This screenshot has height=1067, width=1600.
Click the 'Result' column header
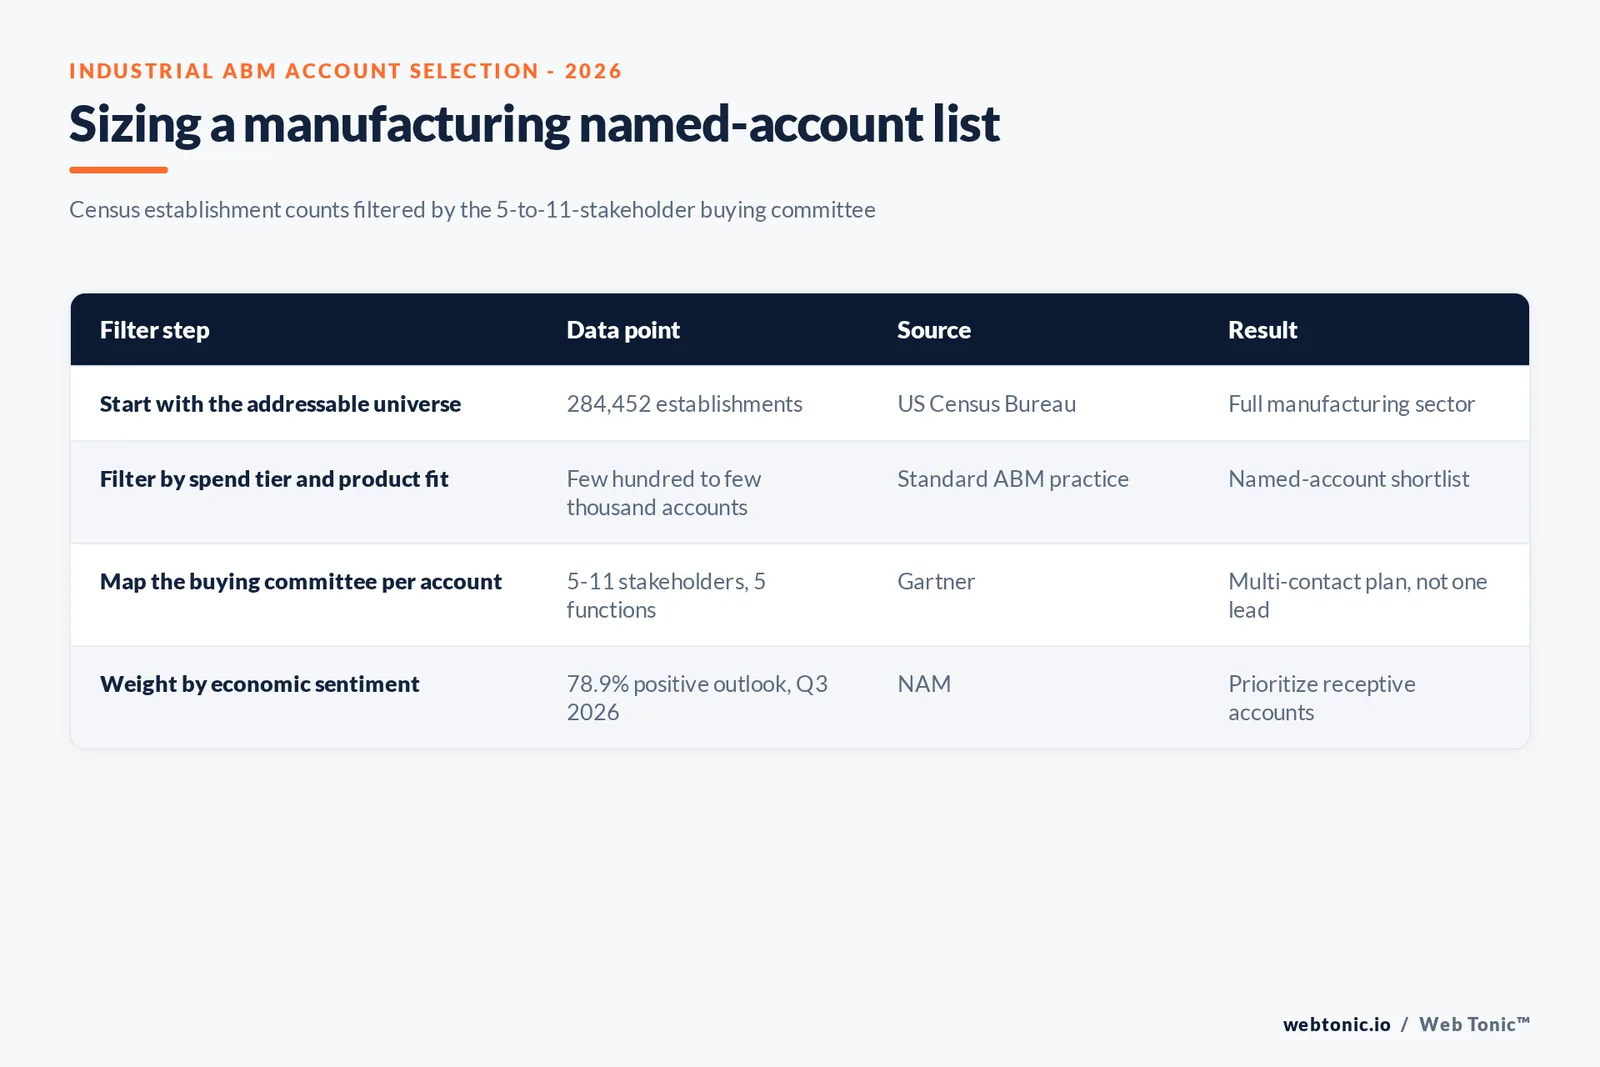pyautogui.click(x=1262, y=330)
